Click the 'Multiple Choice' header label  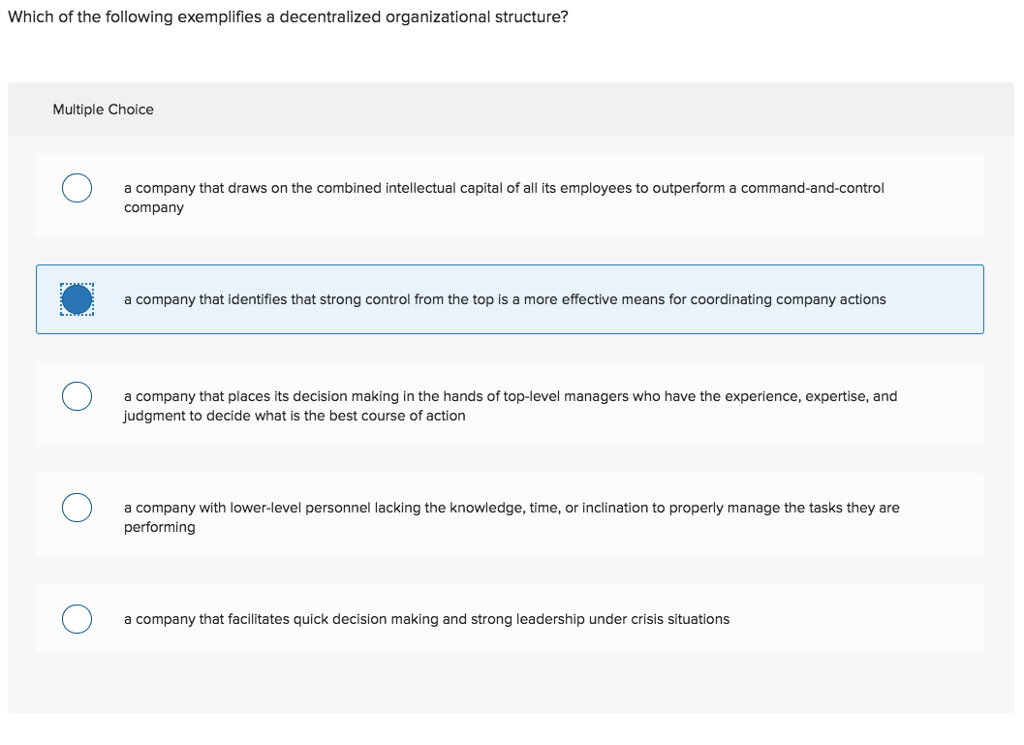tap(103, 109)
